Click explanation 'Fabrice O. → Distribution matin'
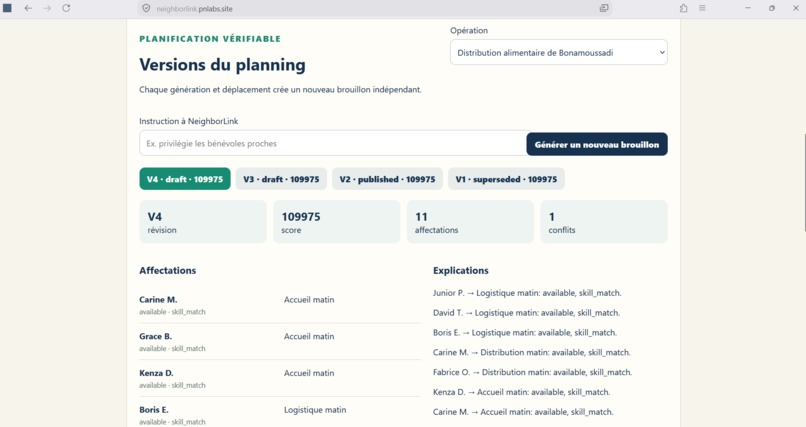Viewport: 806px width, 427px height. point(533,373)
